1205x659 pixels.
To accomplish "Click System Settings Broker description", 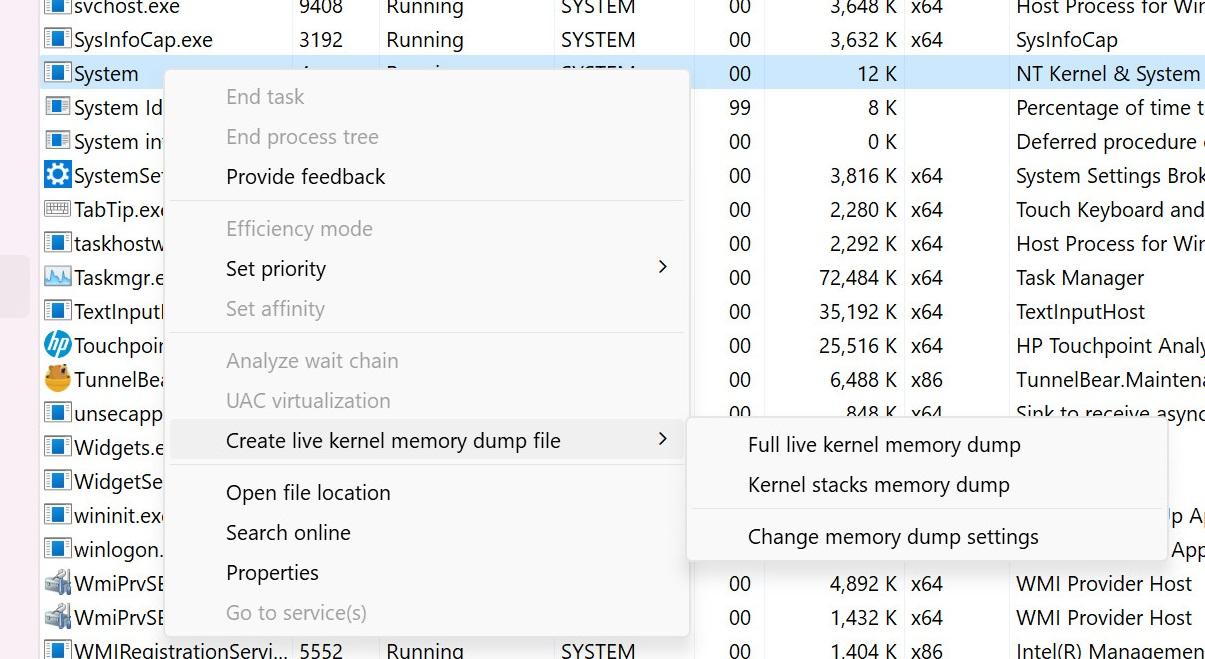I will pos(1110,175).
